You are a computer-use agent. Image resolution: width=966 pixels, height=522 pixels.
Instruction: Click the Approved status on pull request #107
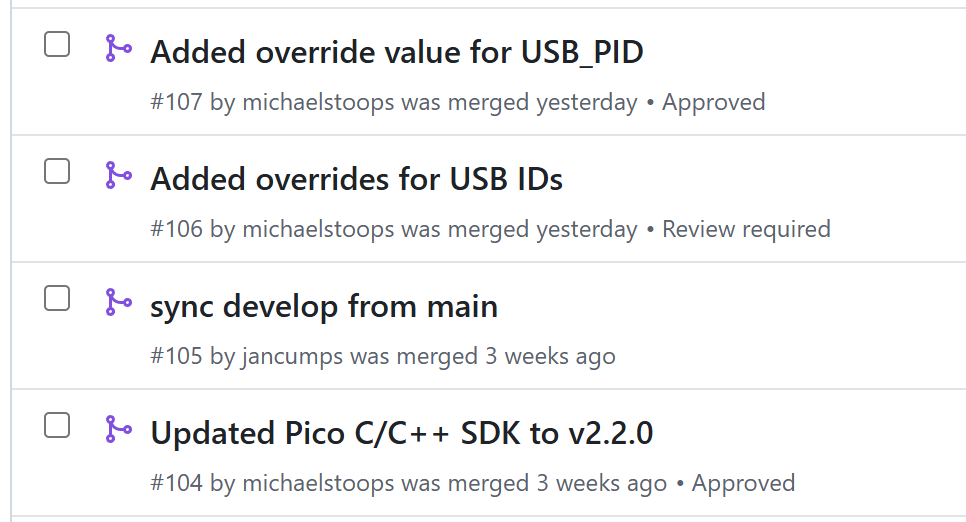713,102
